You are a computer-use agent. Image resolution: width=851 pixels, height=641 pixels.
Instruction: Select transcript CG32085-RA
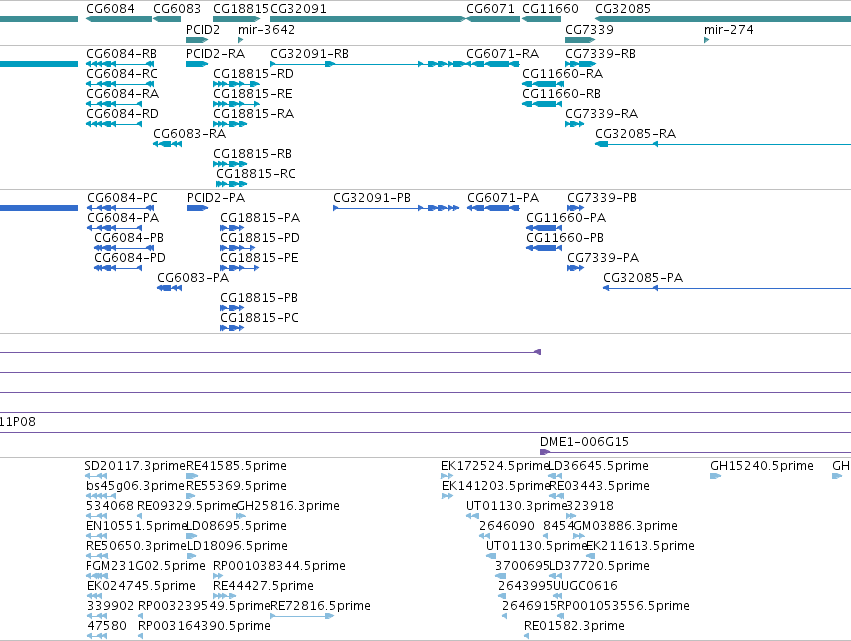click(636, 134)
